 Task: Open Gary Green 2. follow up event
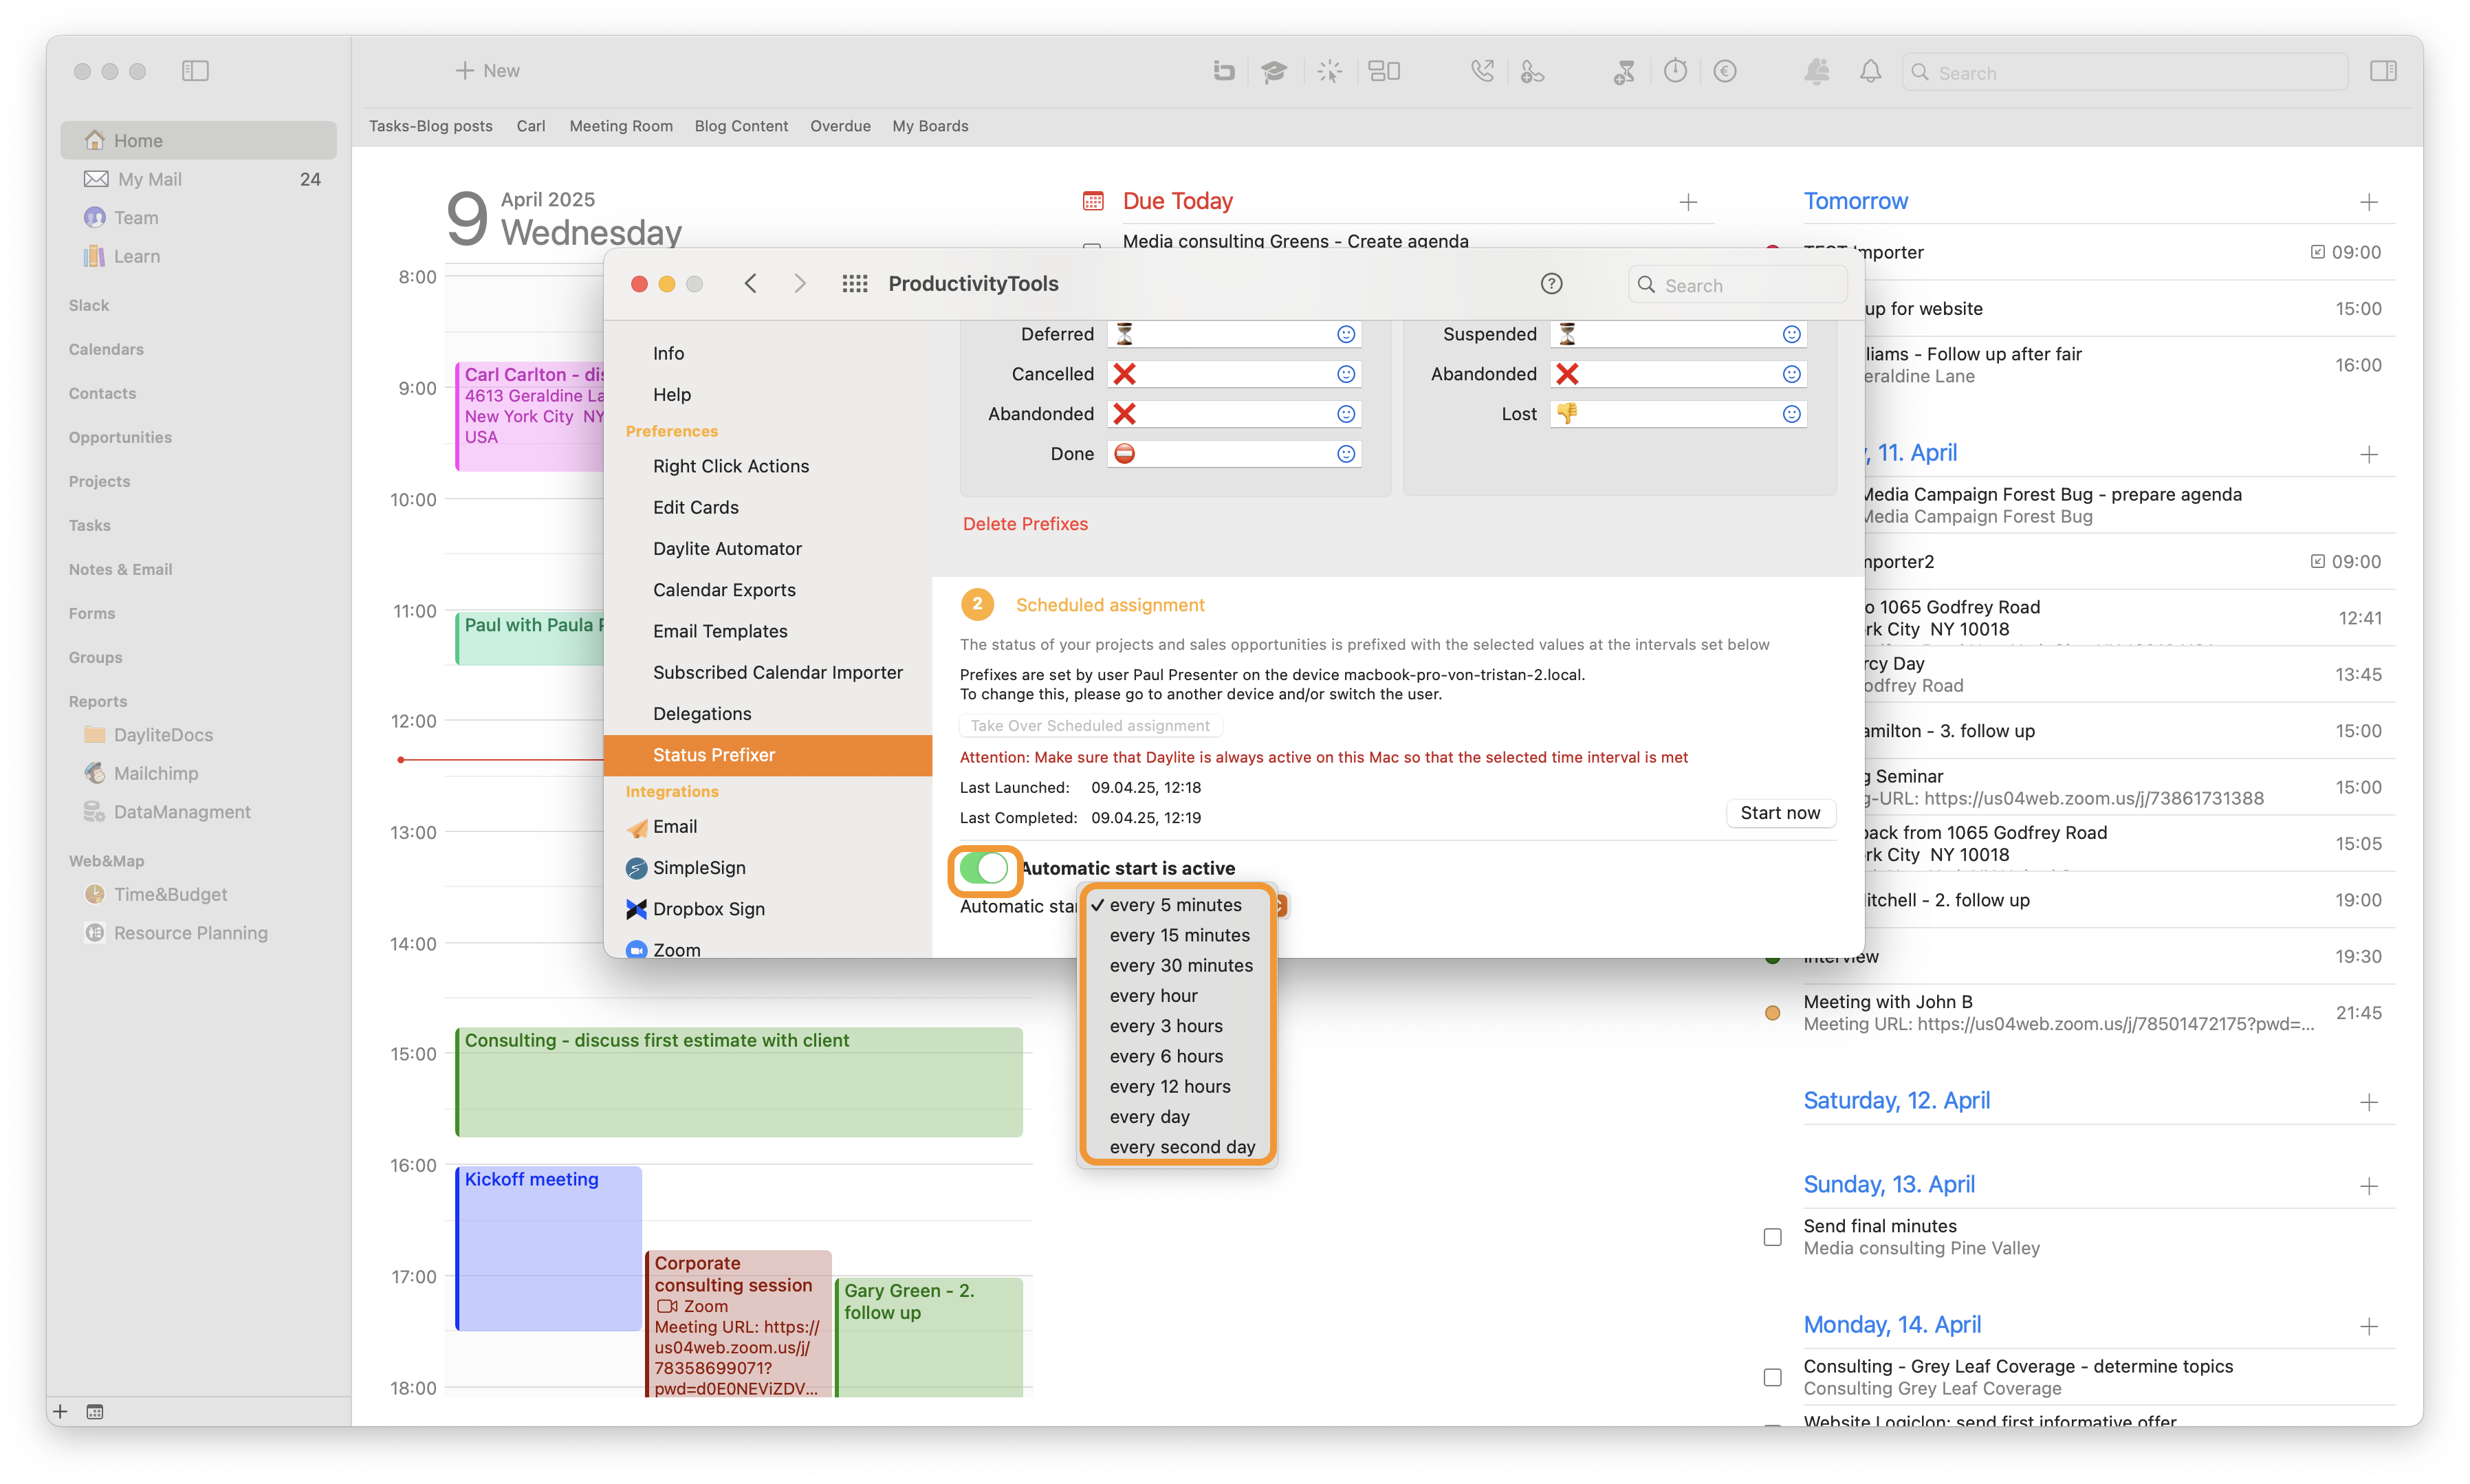929,1337
